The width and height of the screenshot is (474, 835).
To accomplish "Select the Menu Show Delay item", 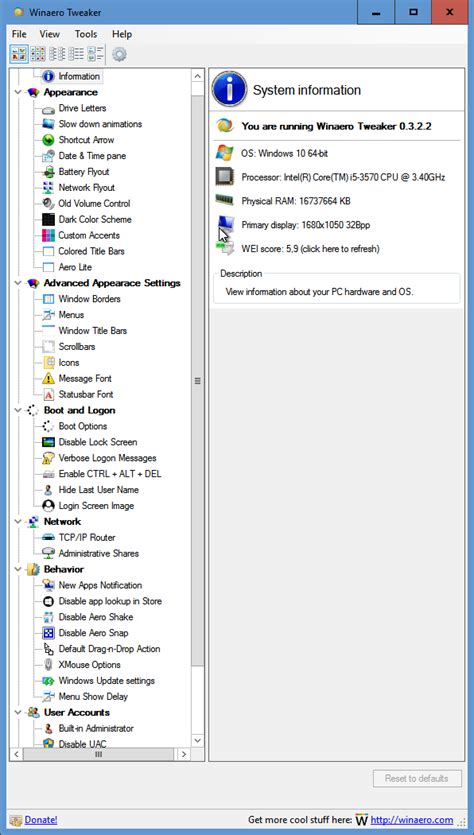I will click(x=93, y=697).
